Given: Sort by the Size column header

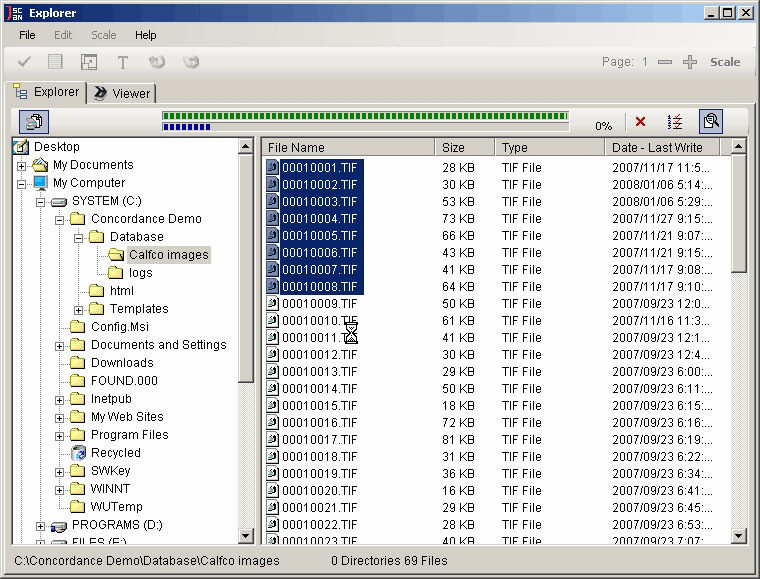Looking at the screenshot, I should click(x=465, y=147).
